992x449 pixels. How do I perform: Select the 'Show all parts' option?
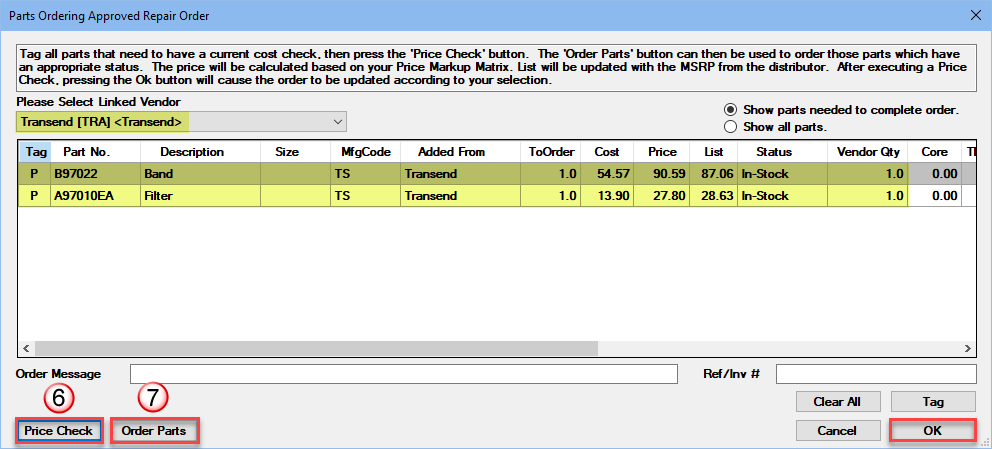click(x=731, y=127)
